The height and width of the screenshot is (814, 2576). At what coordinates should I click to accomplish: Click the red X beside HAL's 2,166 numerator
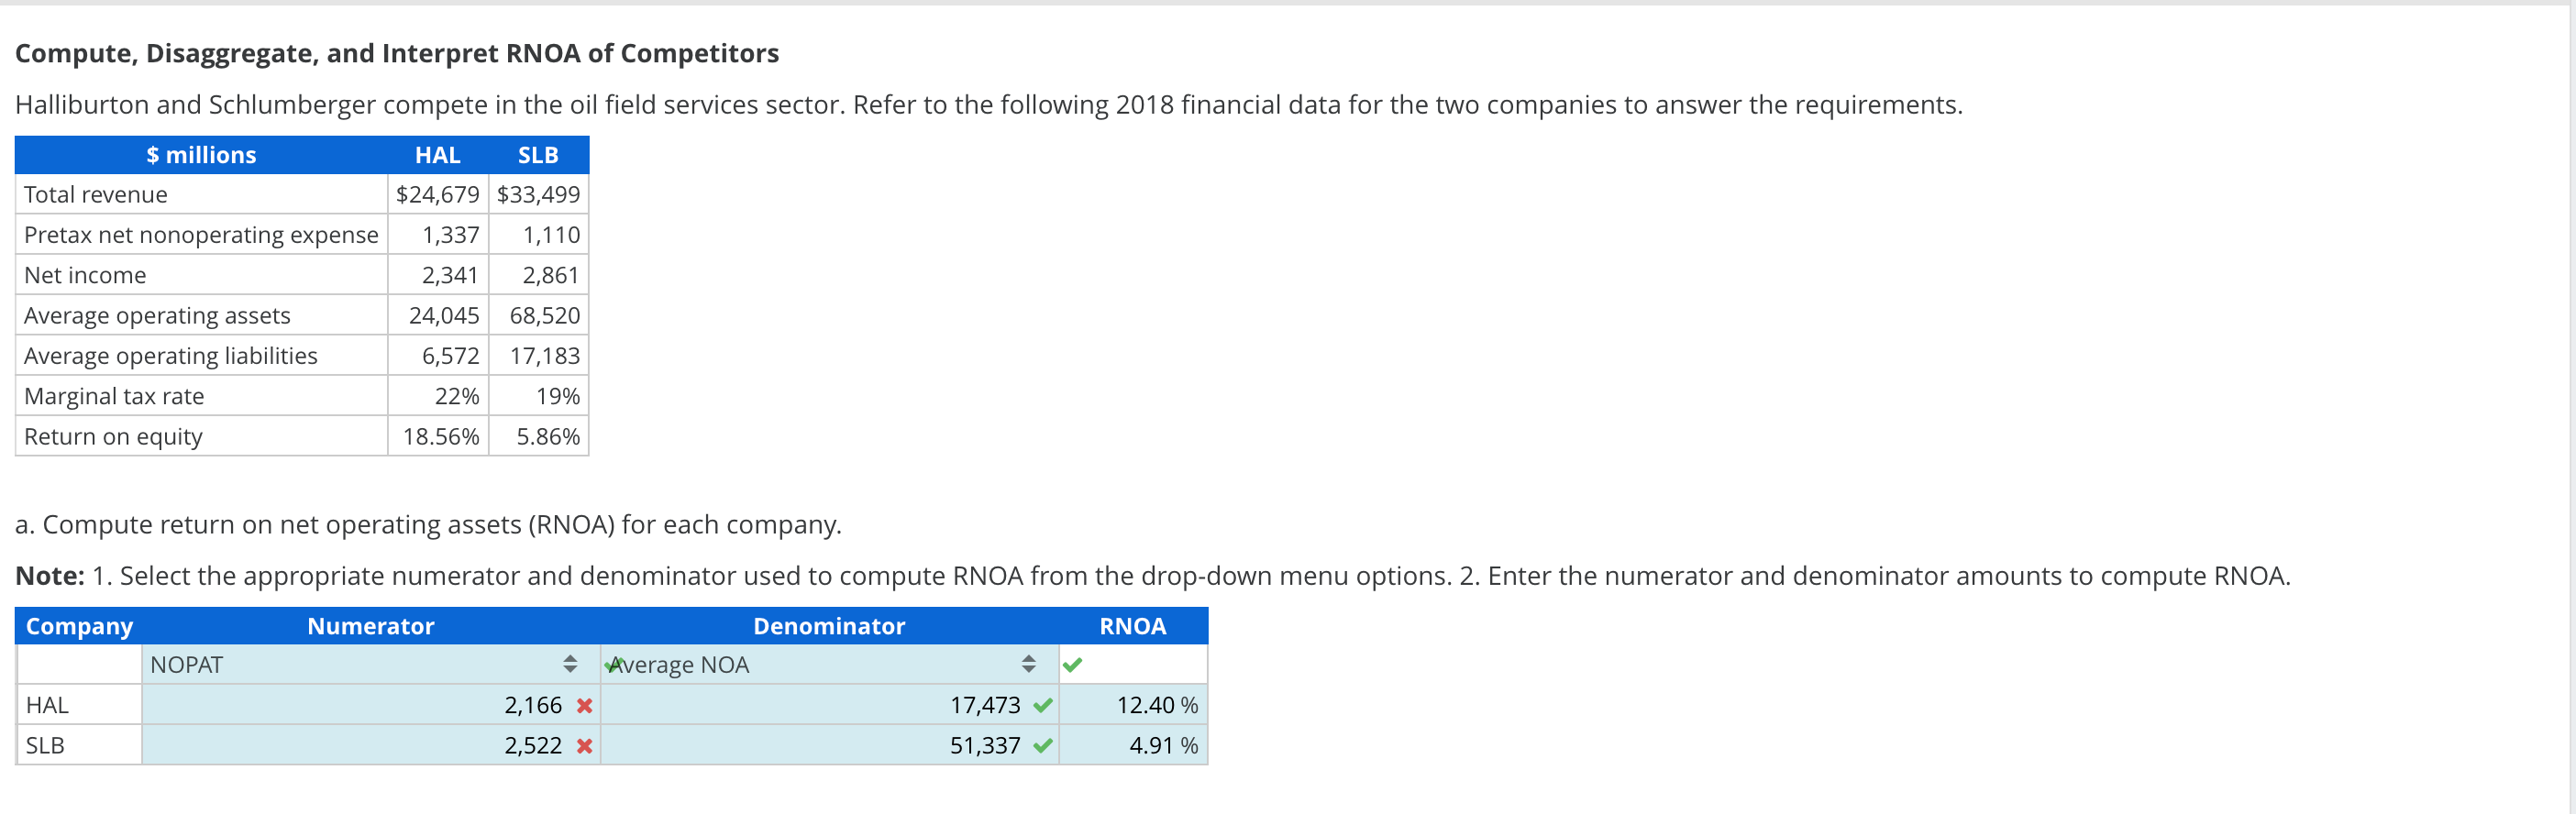[584, 705]
